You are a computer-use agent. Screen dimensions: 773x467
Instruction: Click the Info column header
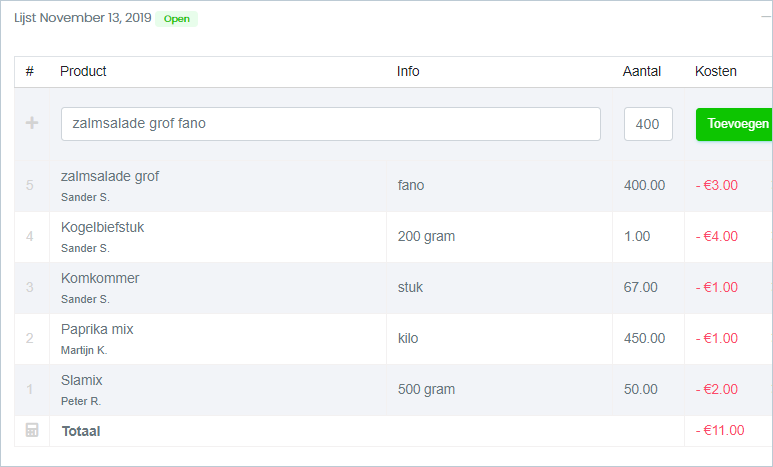(408, 71)
